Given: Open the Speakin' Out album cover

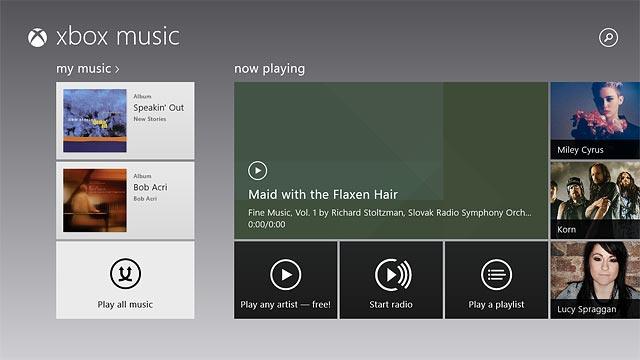Looking at the screenshot, I should 95,120.
